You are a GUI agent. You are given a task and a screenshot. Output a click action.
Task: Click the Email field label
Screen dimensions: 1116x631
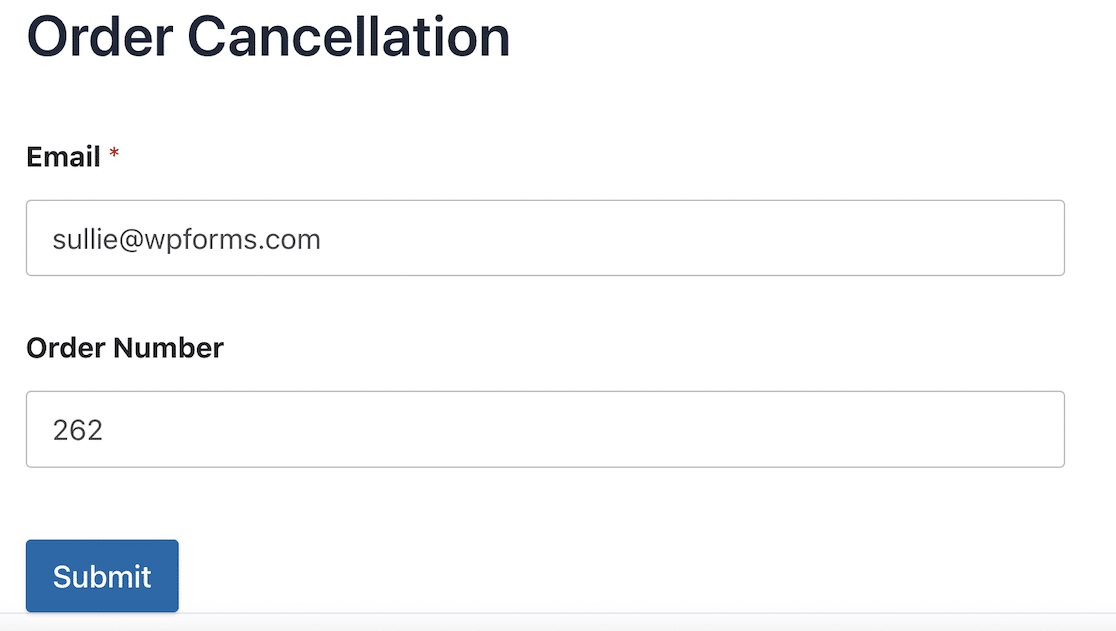click(x=63, y=157)
